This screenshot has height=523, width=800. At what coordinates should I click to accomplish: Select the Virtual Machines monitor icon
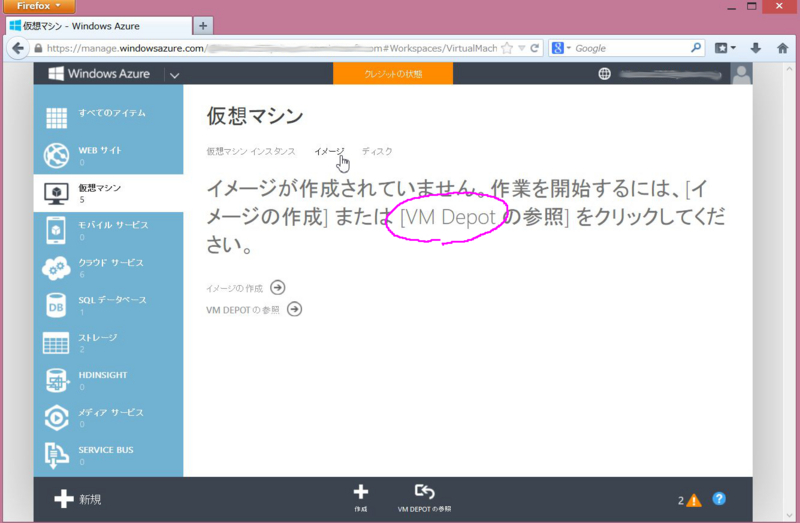[56, 193]
